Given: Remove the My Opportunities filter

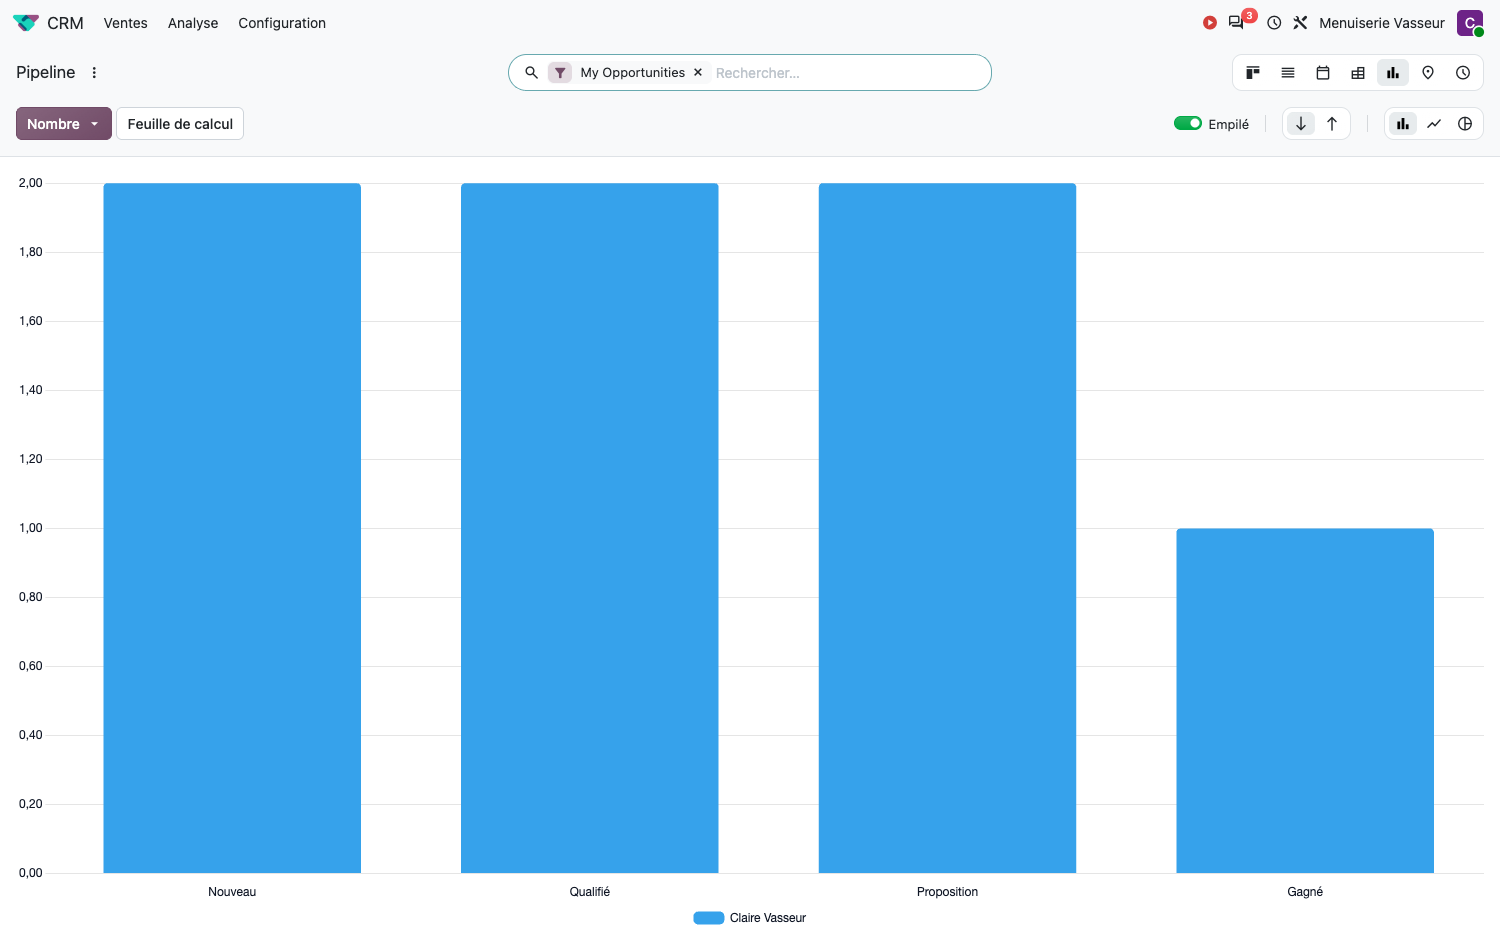Looking at the screenshot, I should point(698,72).
